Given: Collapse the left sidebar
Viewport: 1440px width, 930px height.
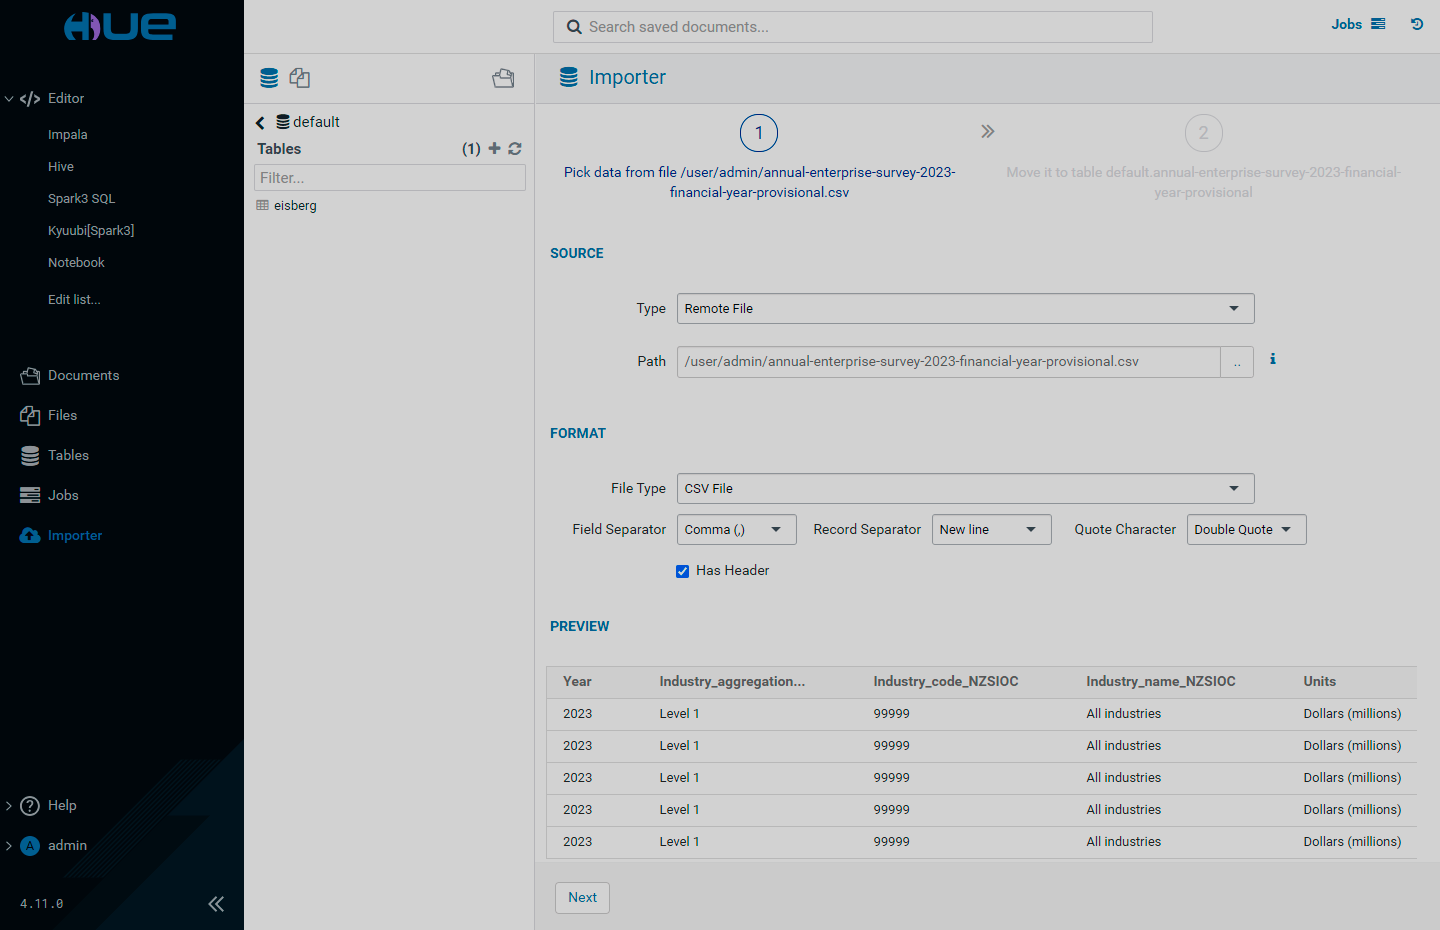Looking at the screenshot, I should [216, 904].
